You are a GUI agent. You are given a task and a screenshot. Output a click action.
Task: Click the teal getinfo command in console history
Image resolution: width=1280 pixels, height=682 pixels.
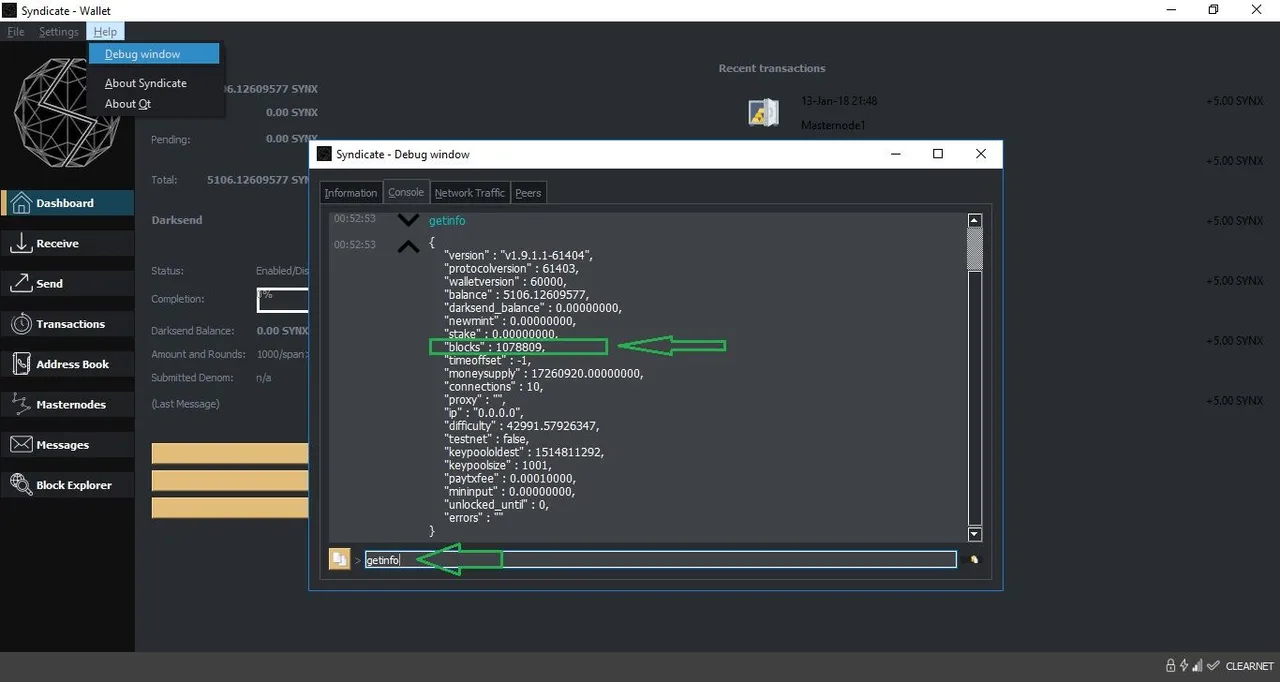tap(447, 220)
